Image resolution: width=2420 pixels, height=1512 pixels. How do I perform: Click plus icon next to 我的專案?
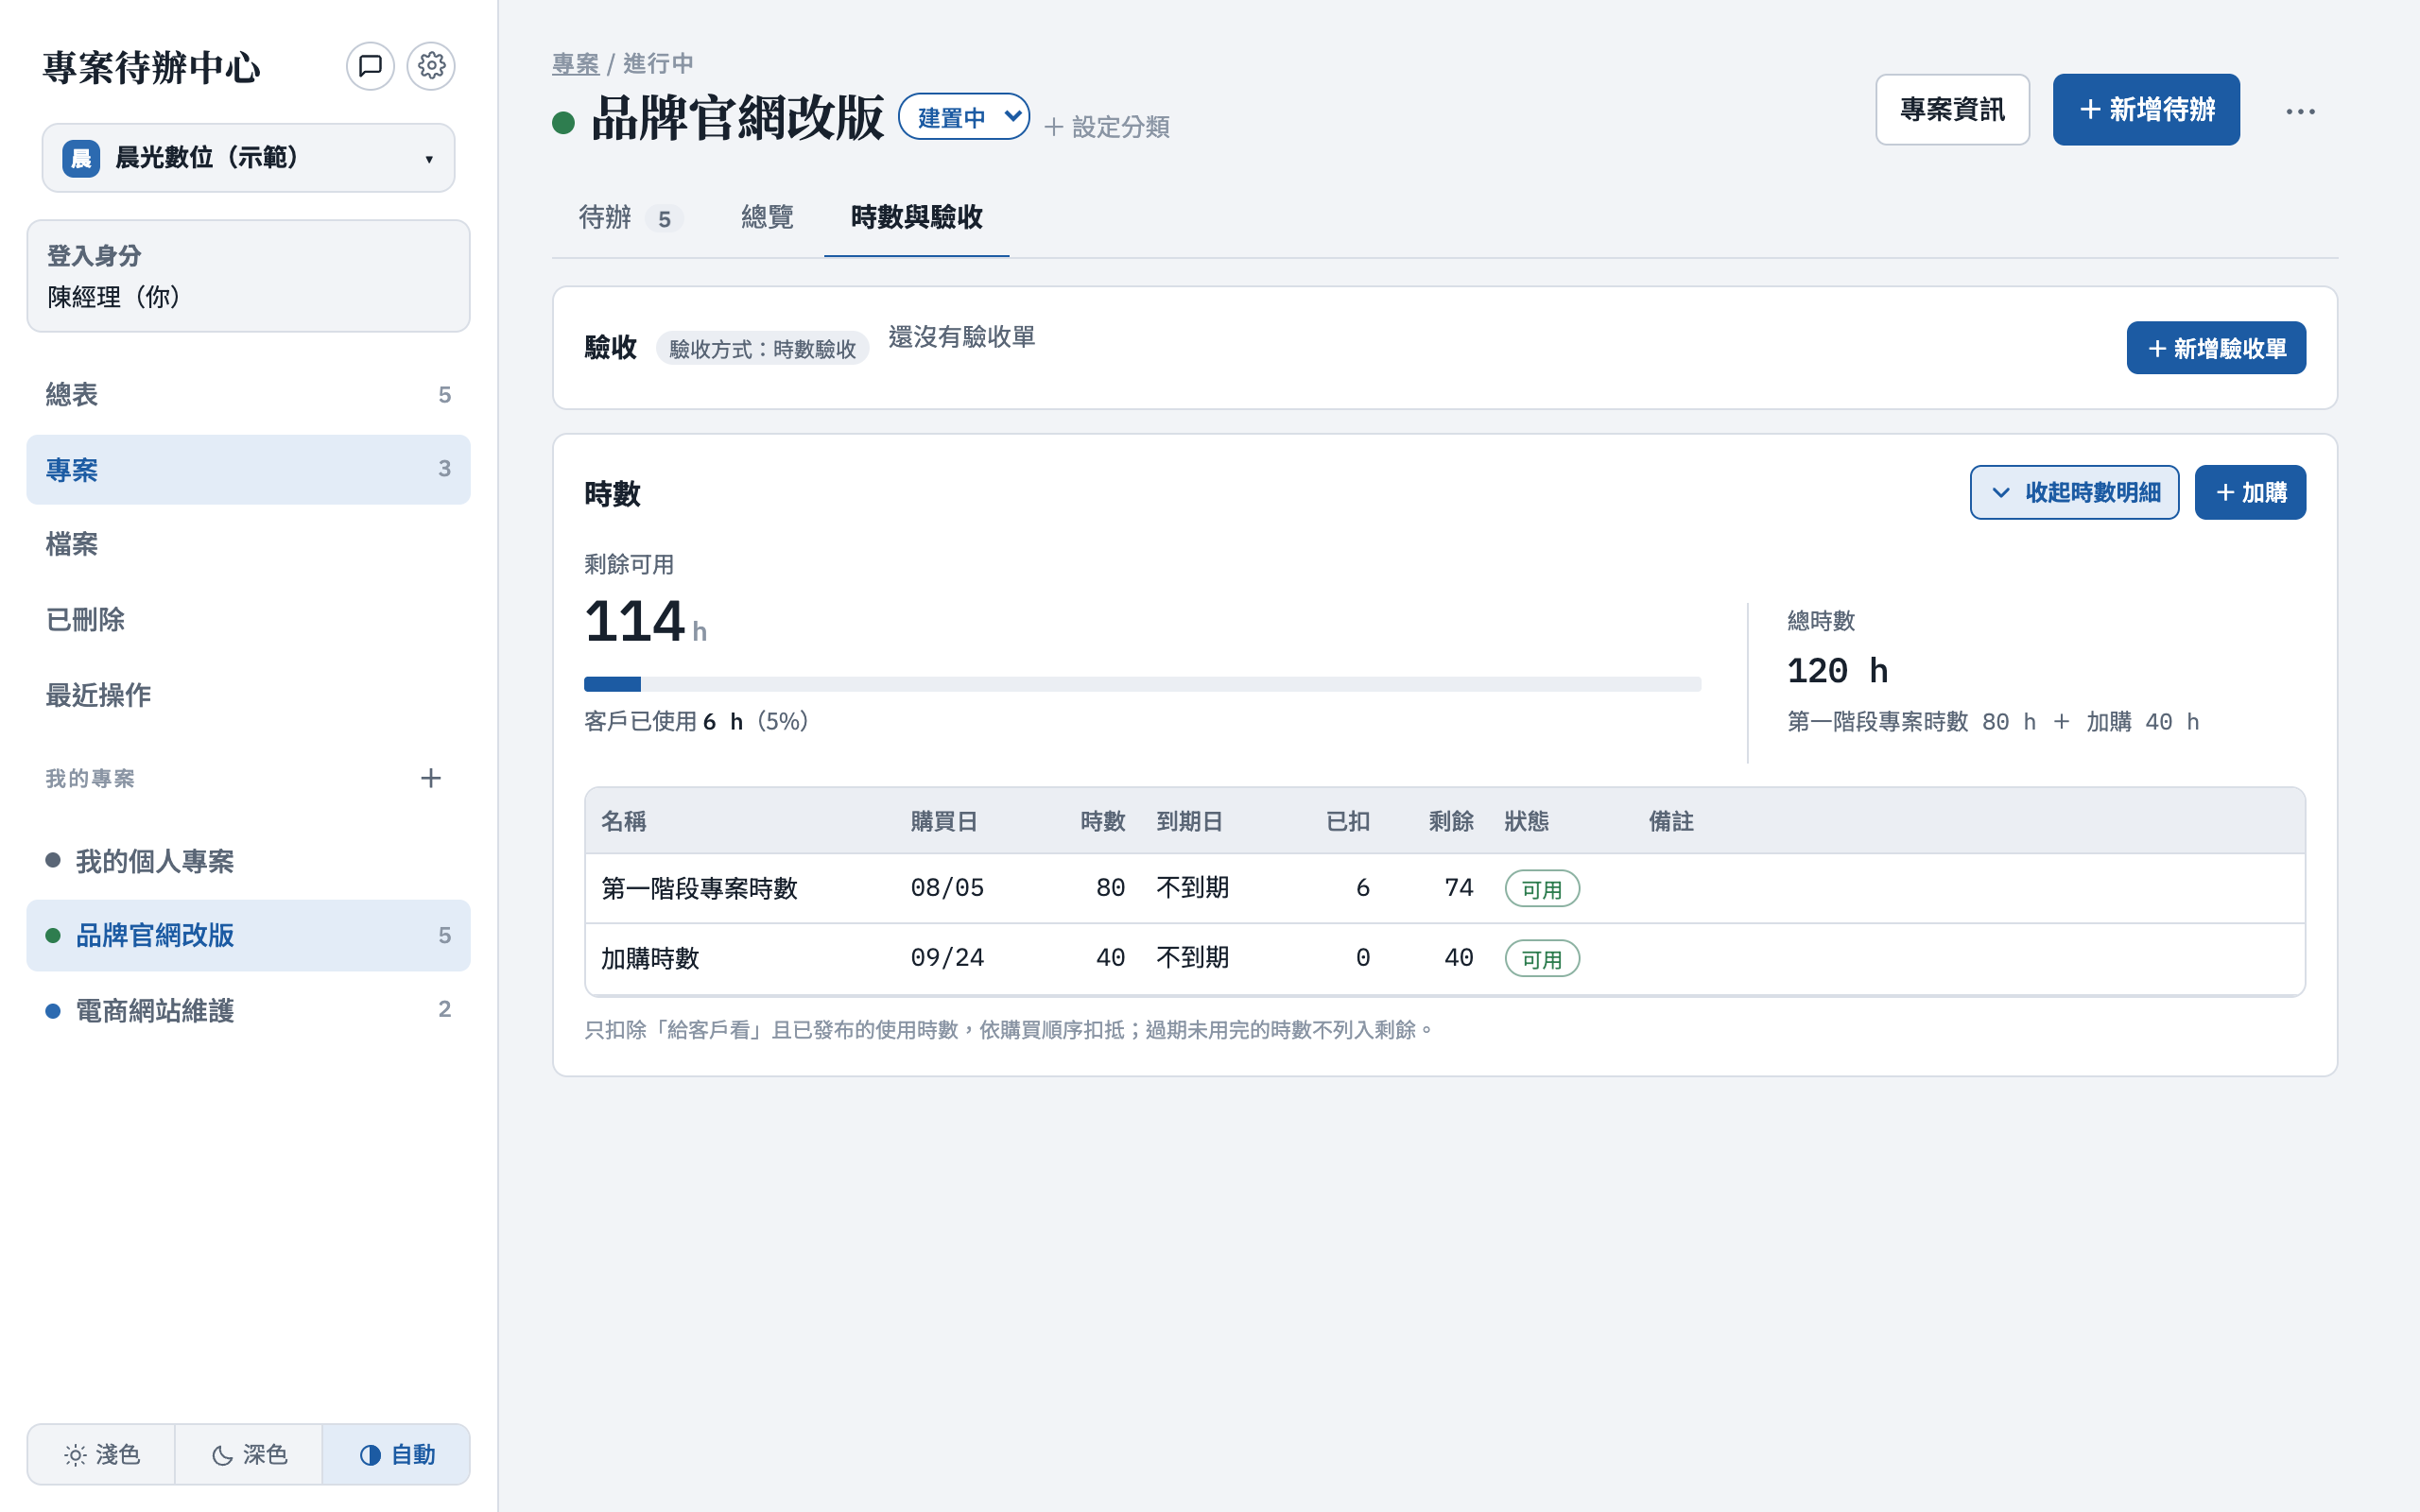[x=431, y=778]
